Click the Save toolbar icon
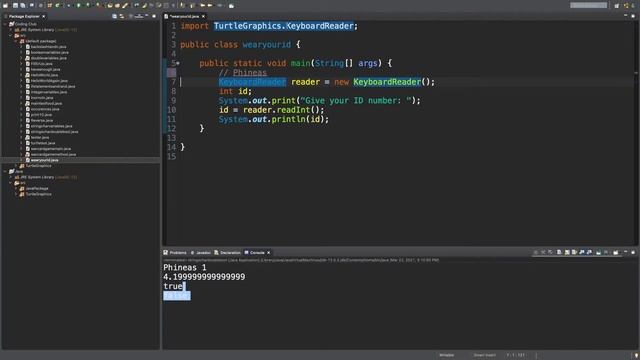The image size is (640, 360). tap(15, 6)
